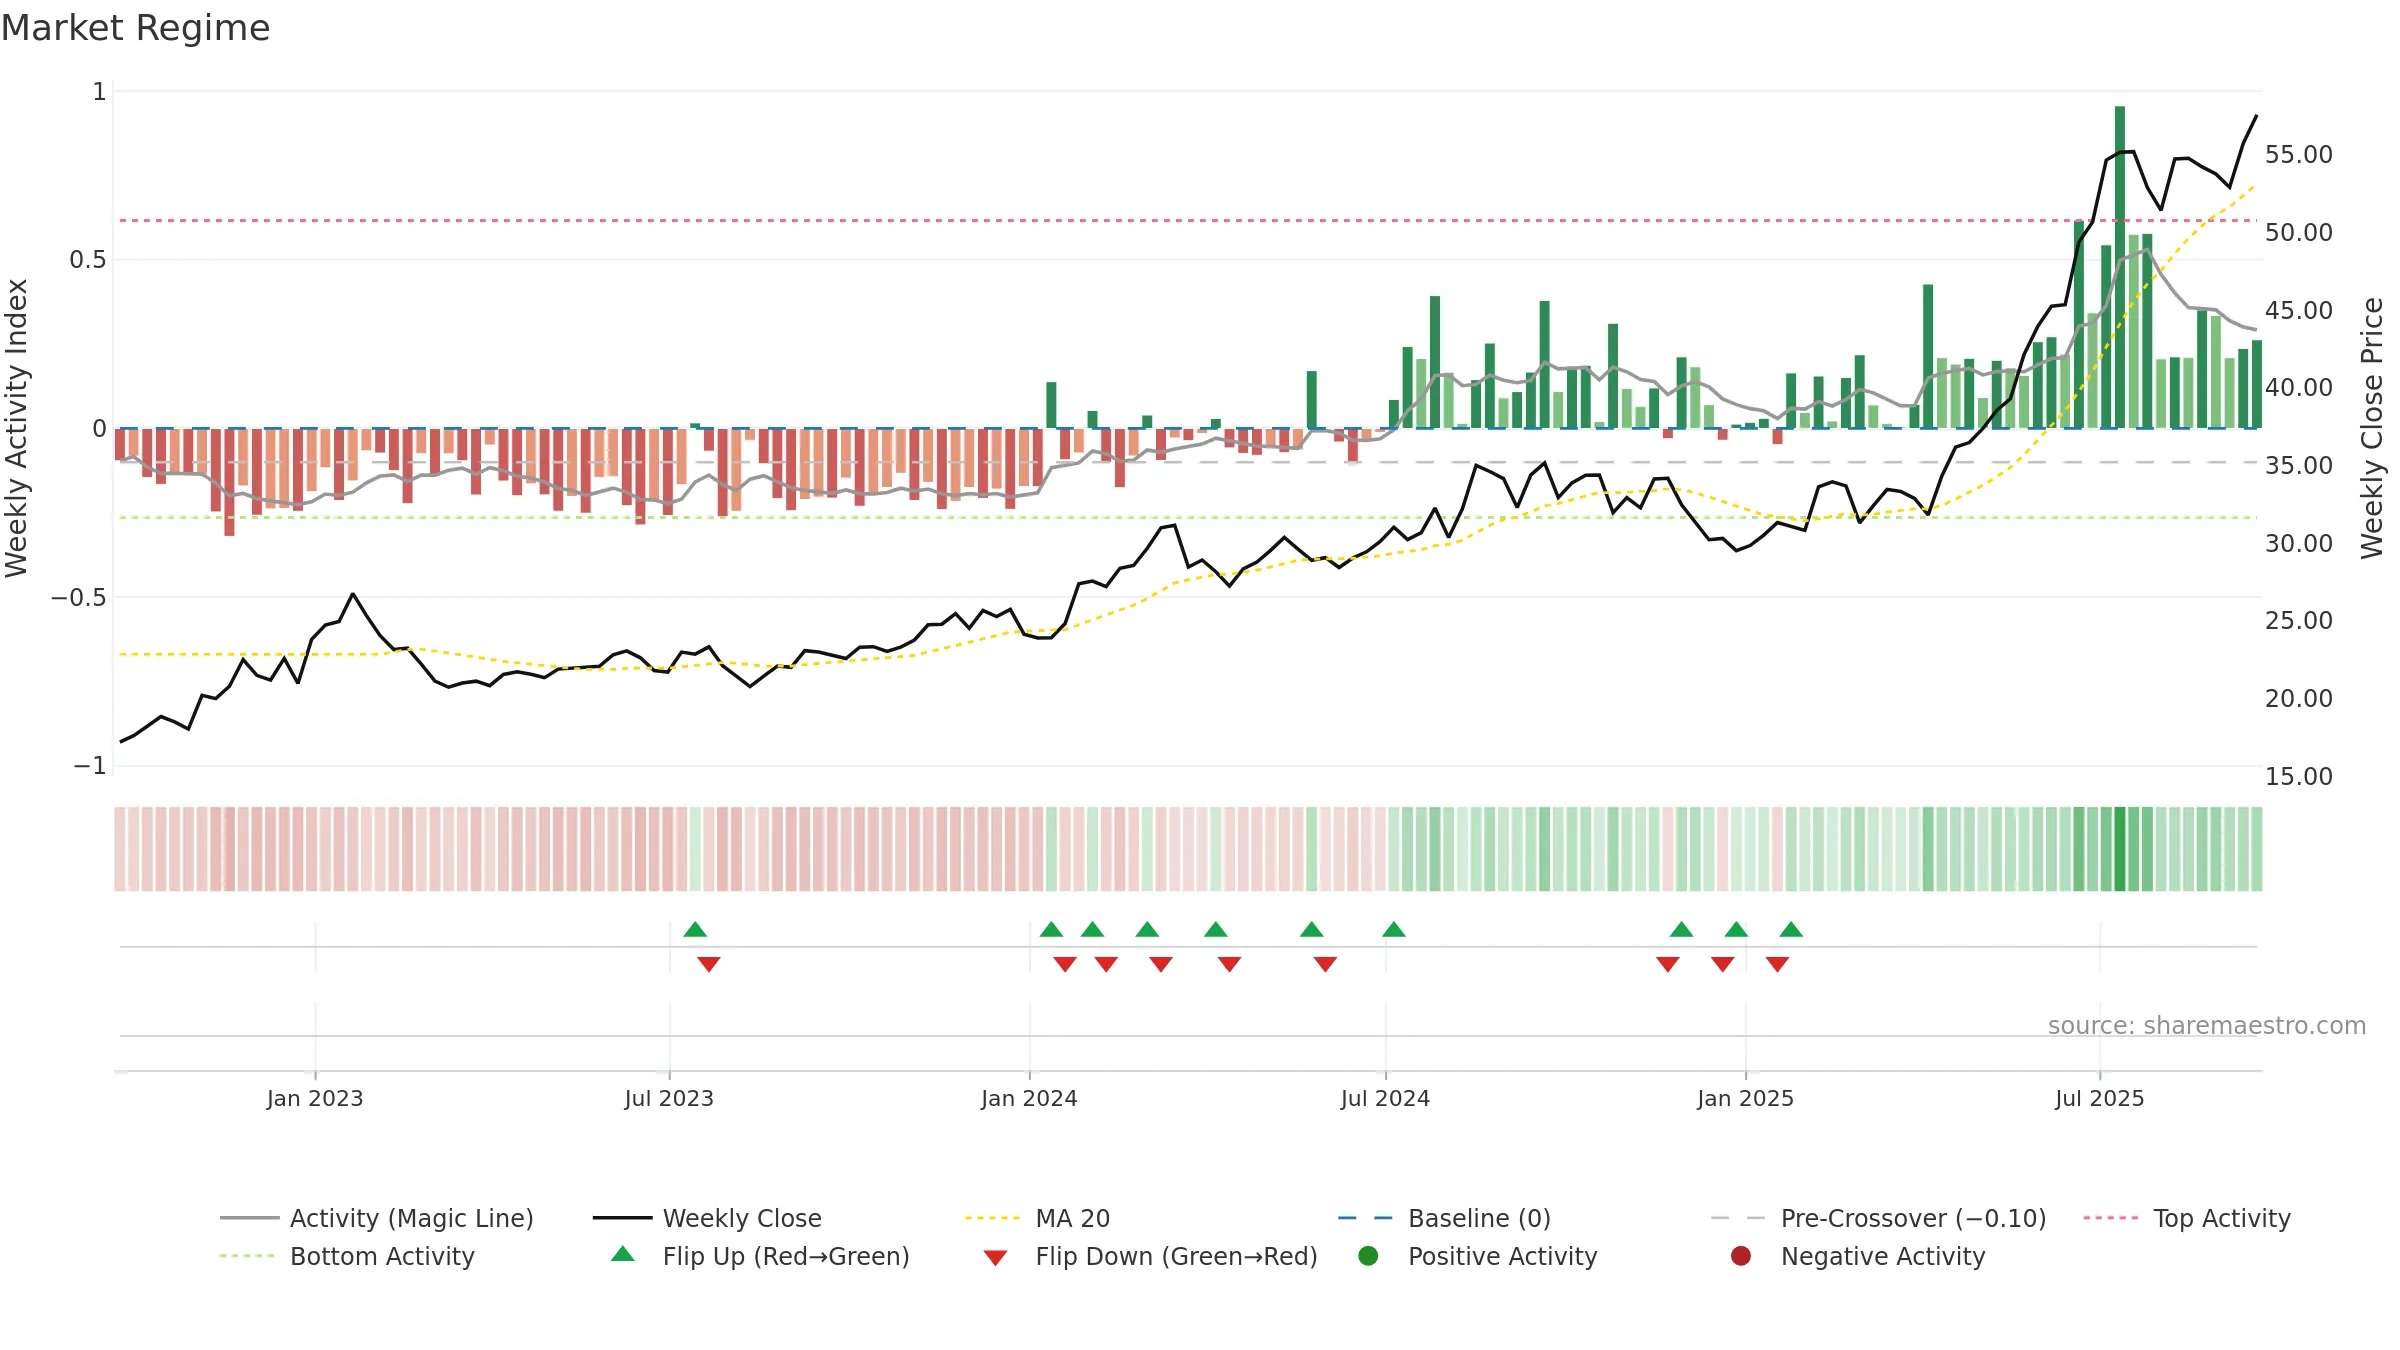Click the red Flip Down legend triangle
The height and width of the screenshot is (1350, 2400).
[x=995, y=1258]
